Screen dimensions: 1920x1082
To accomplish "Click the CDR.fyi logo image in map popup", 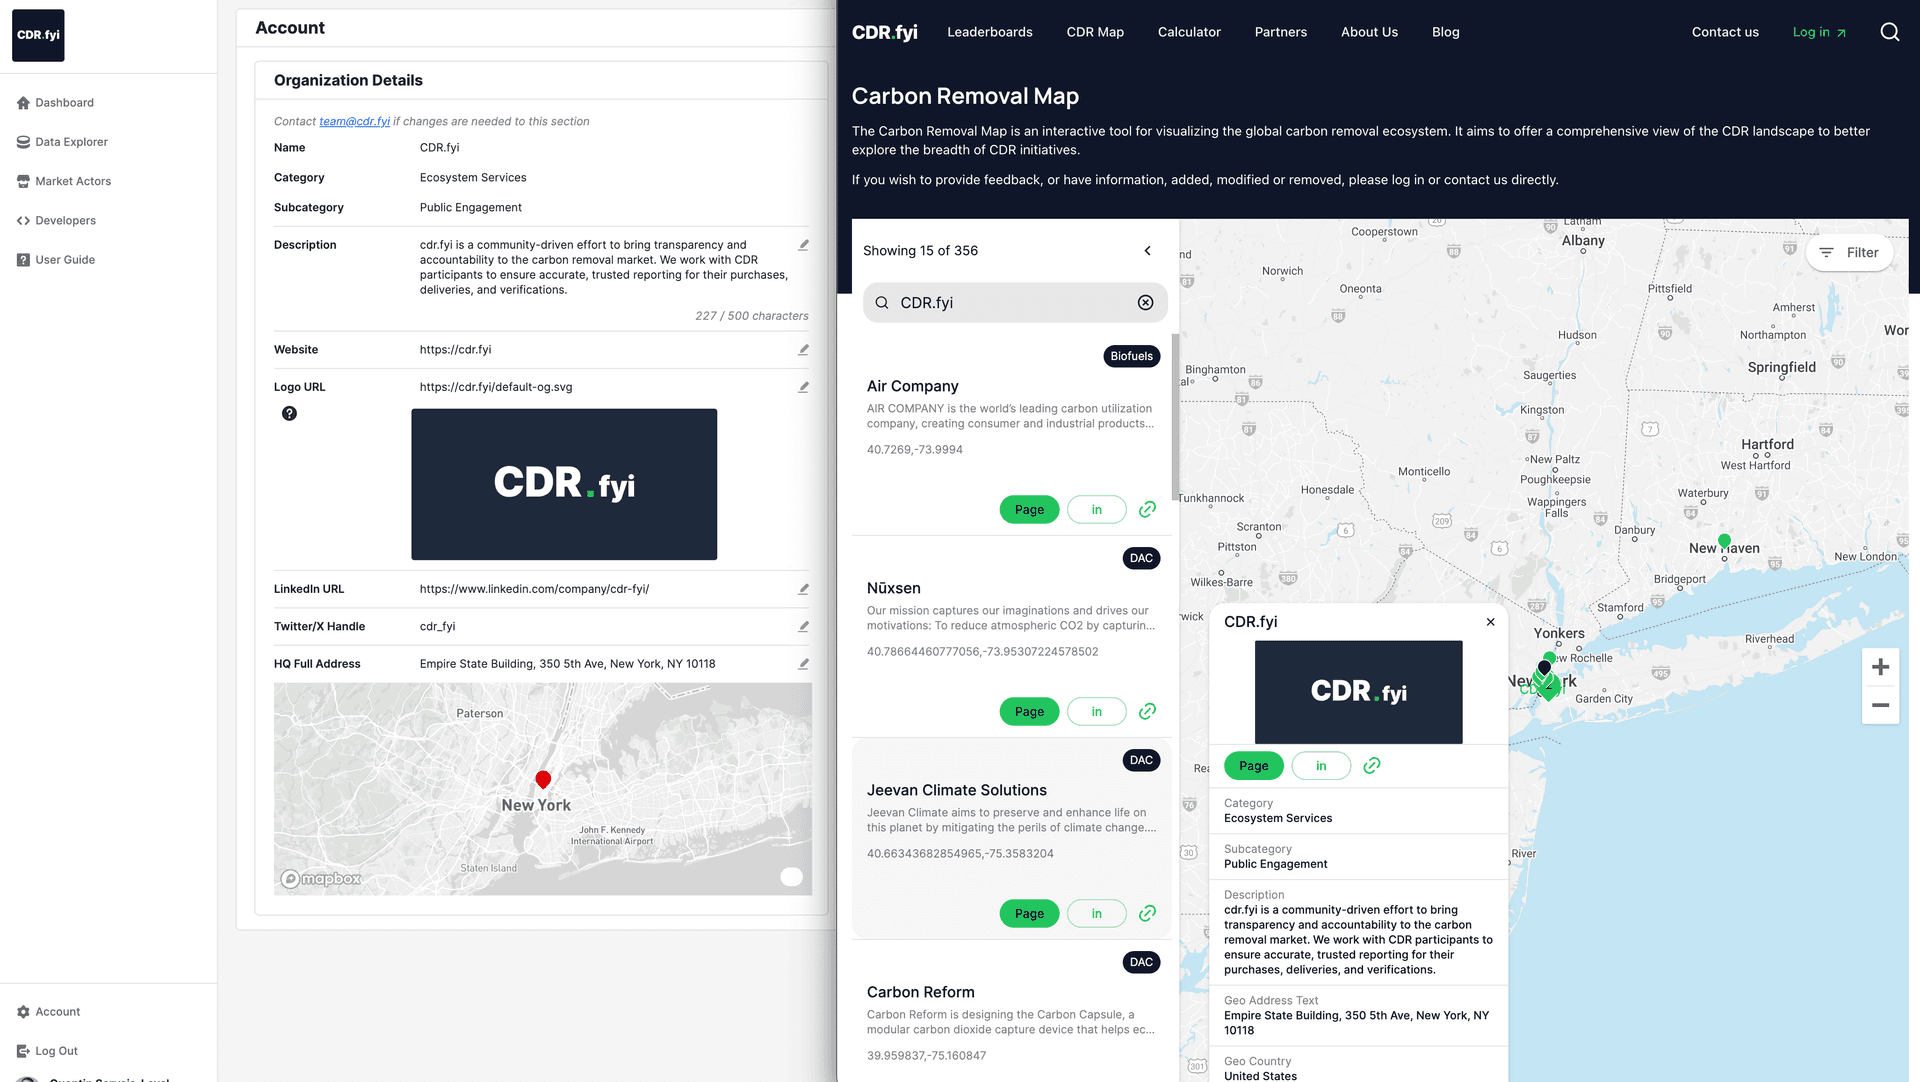I will click(1358, 692).
